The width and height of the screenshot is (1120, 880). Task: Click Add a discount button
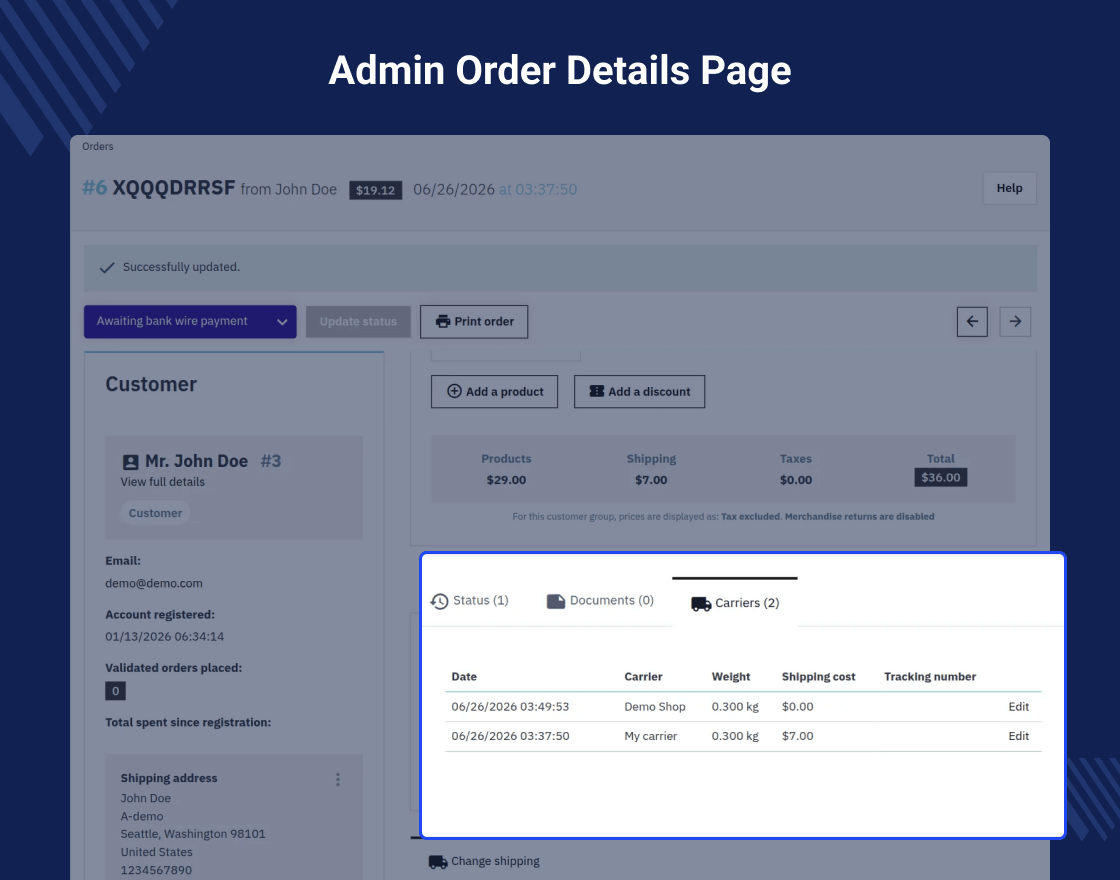[x=639, y=391]
